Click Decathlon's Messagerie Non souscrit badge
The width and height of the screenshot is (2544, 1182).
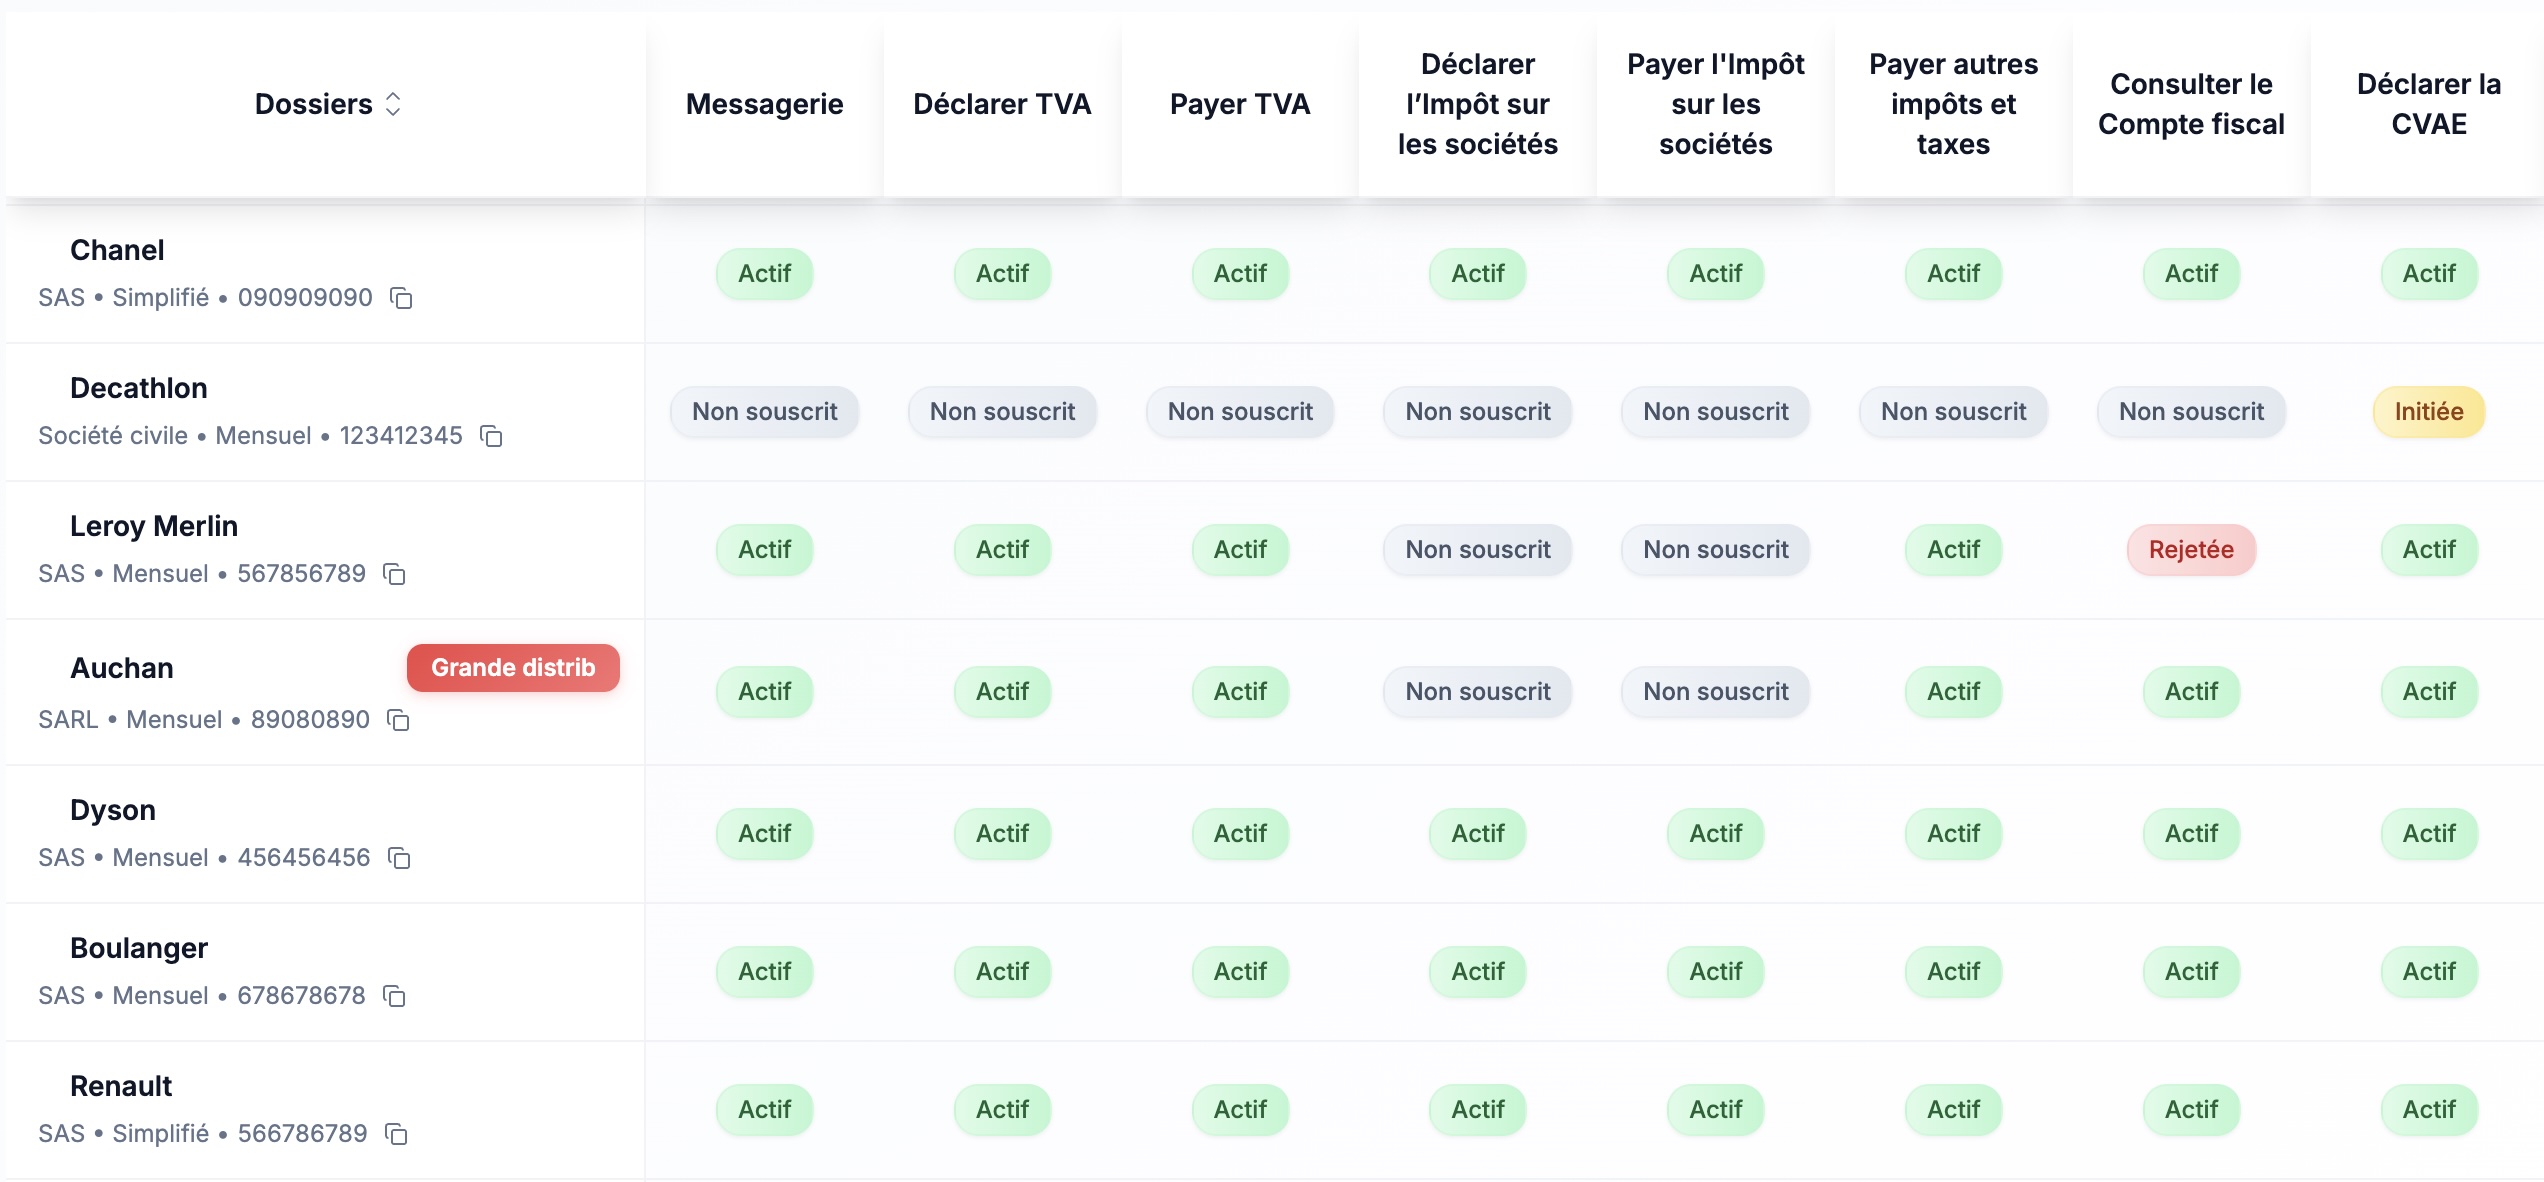click(764, 412)
